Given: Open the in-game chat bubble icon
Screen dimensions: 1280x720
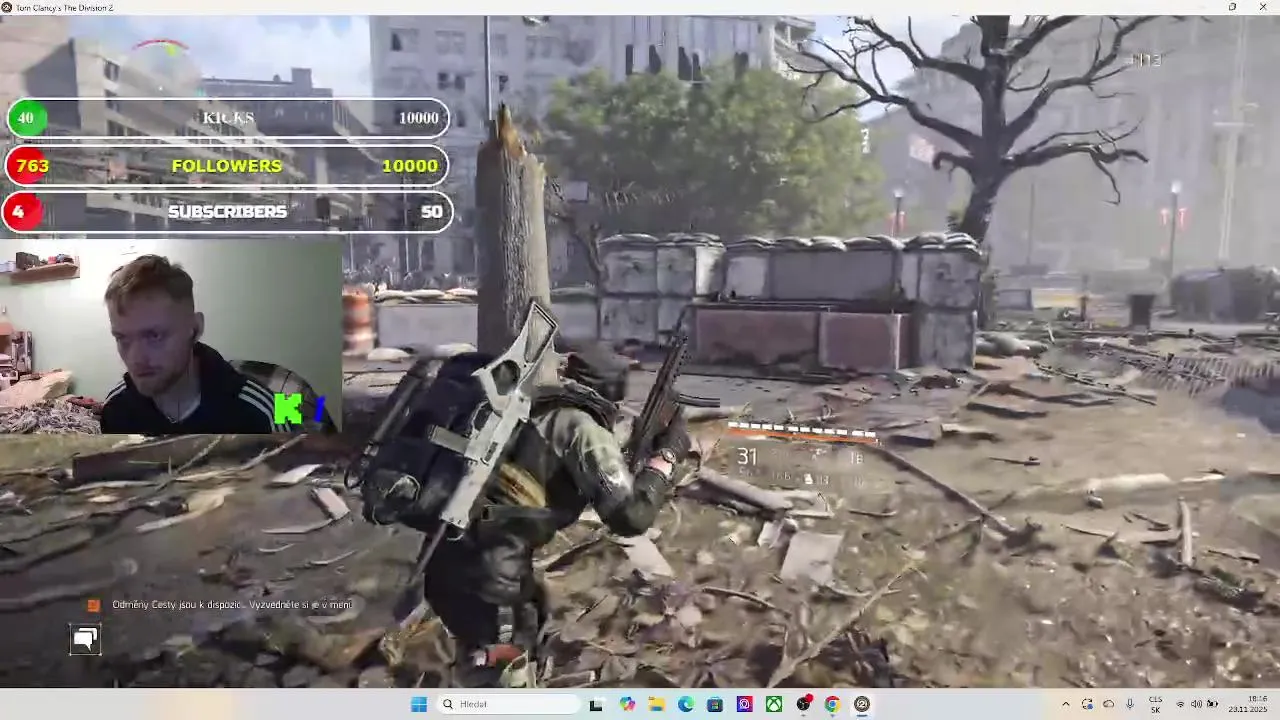Looking at the screenshot, I should [85, 639].
